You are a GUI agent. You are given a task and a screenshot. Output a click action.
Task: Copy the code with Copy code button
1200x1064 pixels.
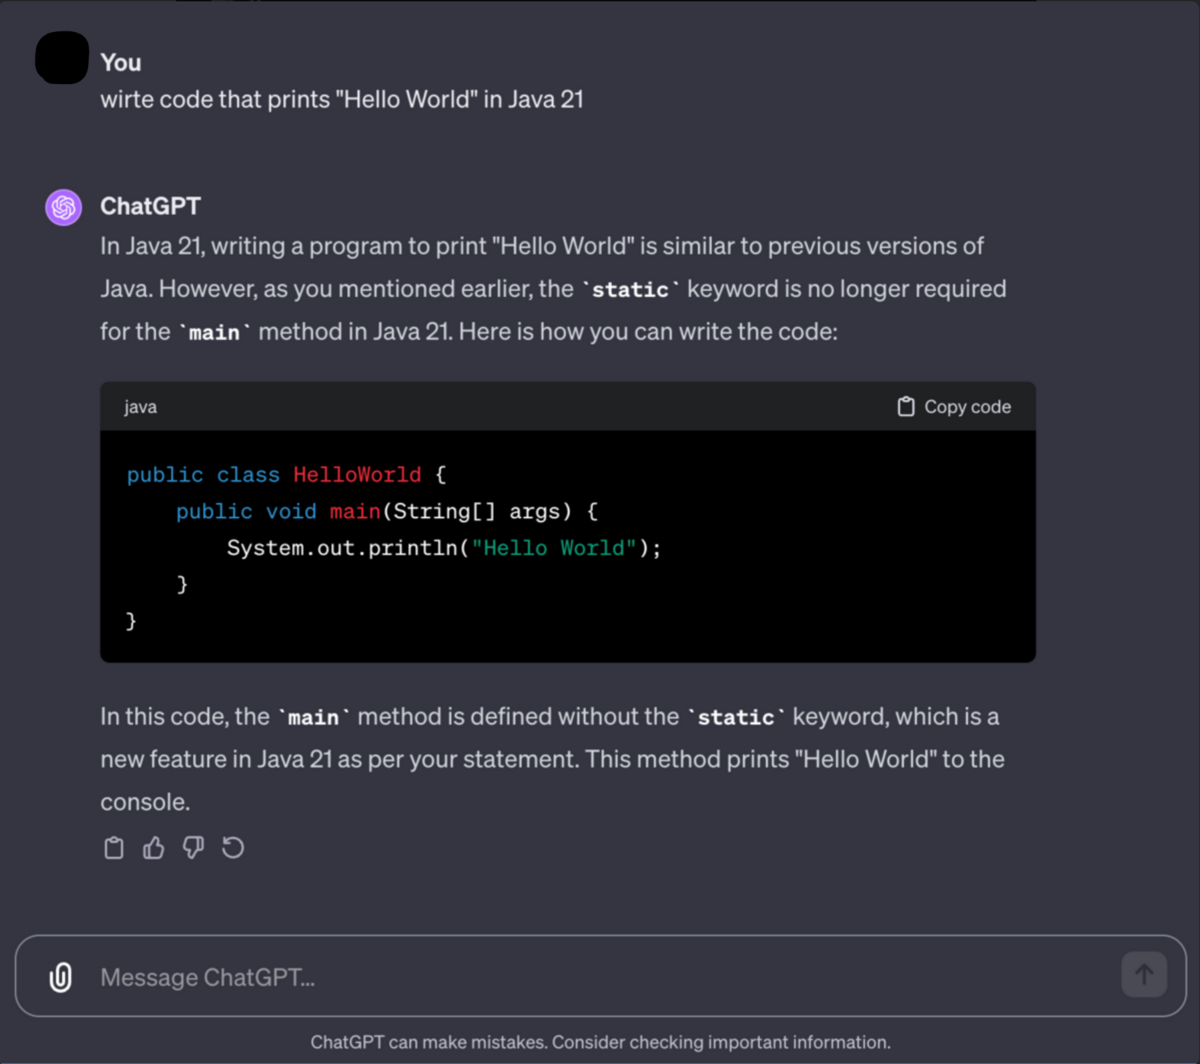coord(954,407)
